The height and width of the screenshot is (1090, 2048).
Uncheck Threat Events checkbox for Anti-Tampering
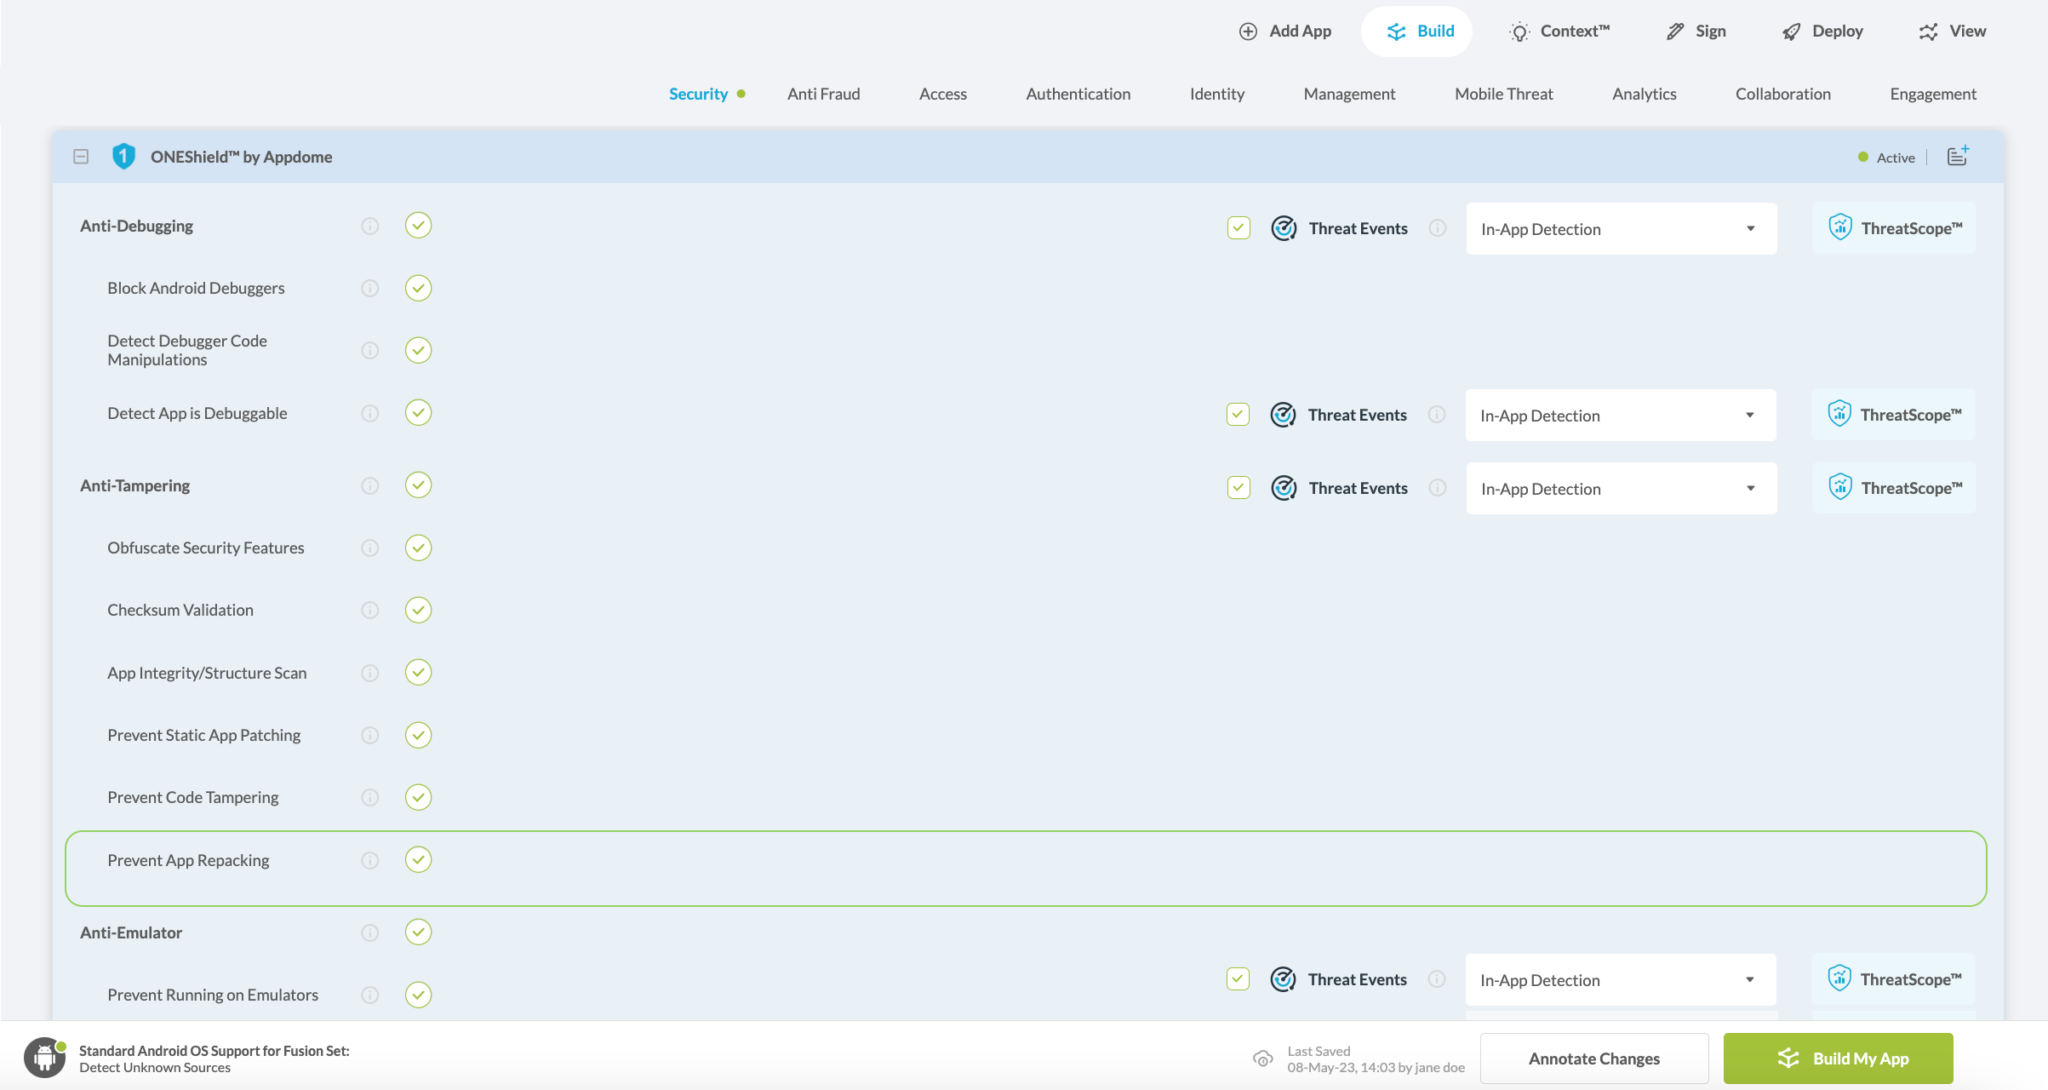[1239, 488]
